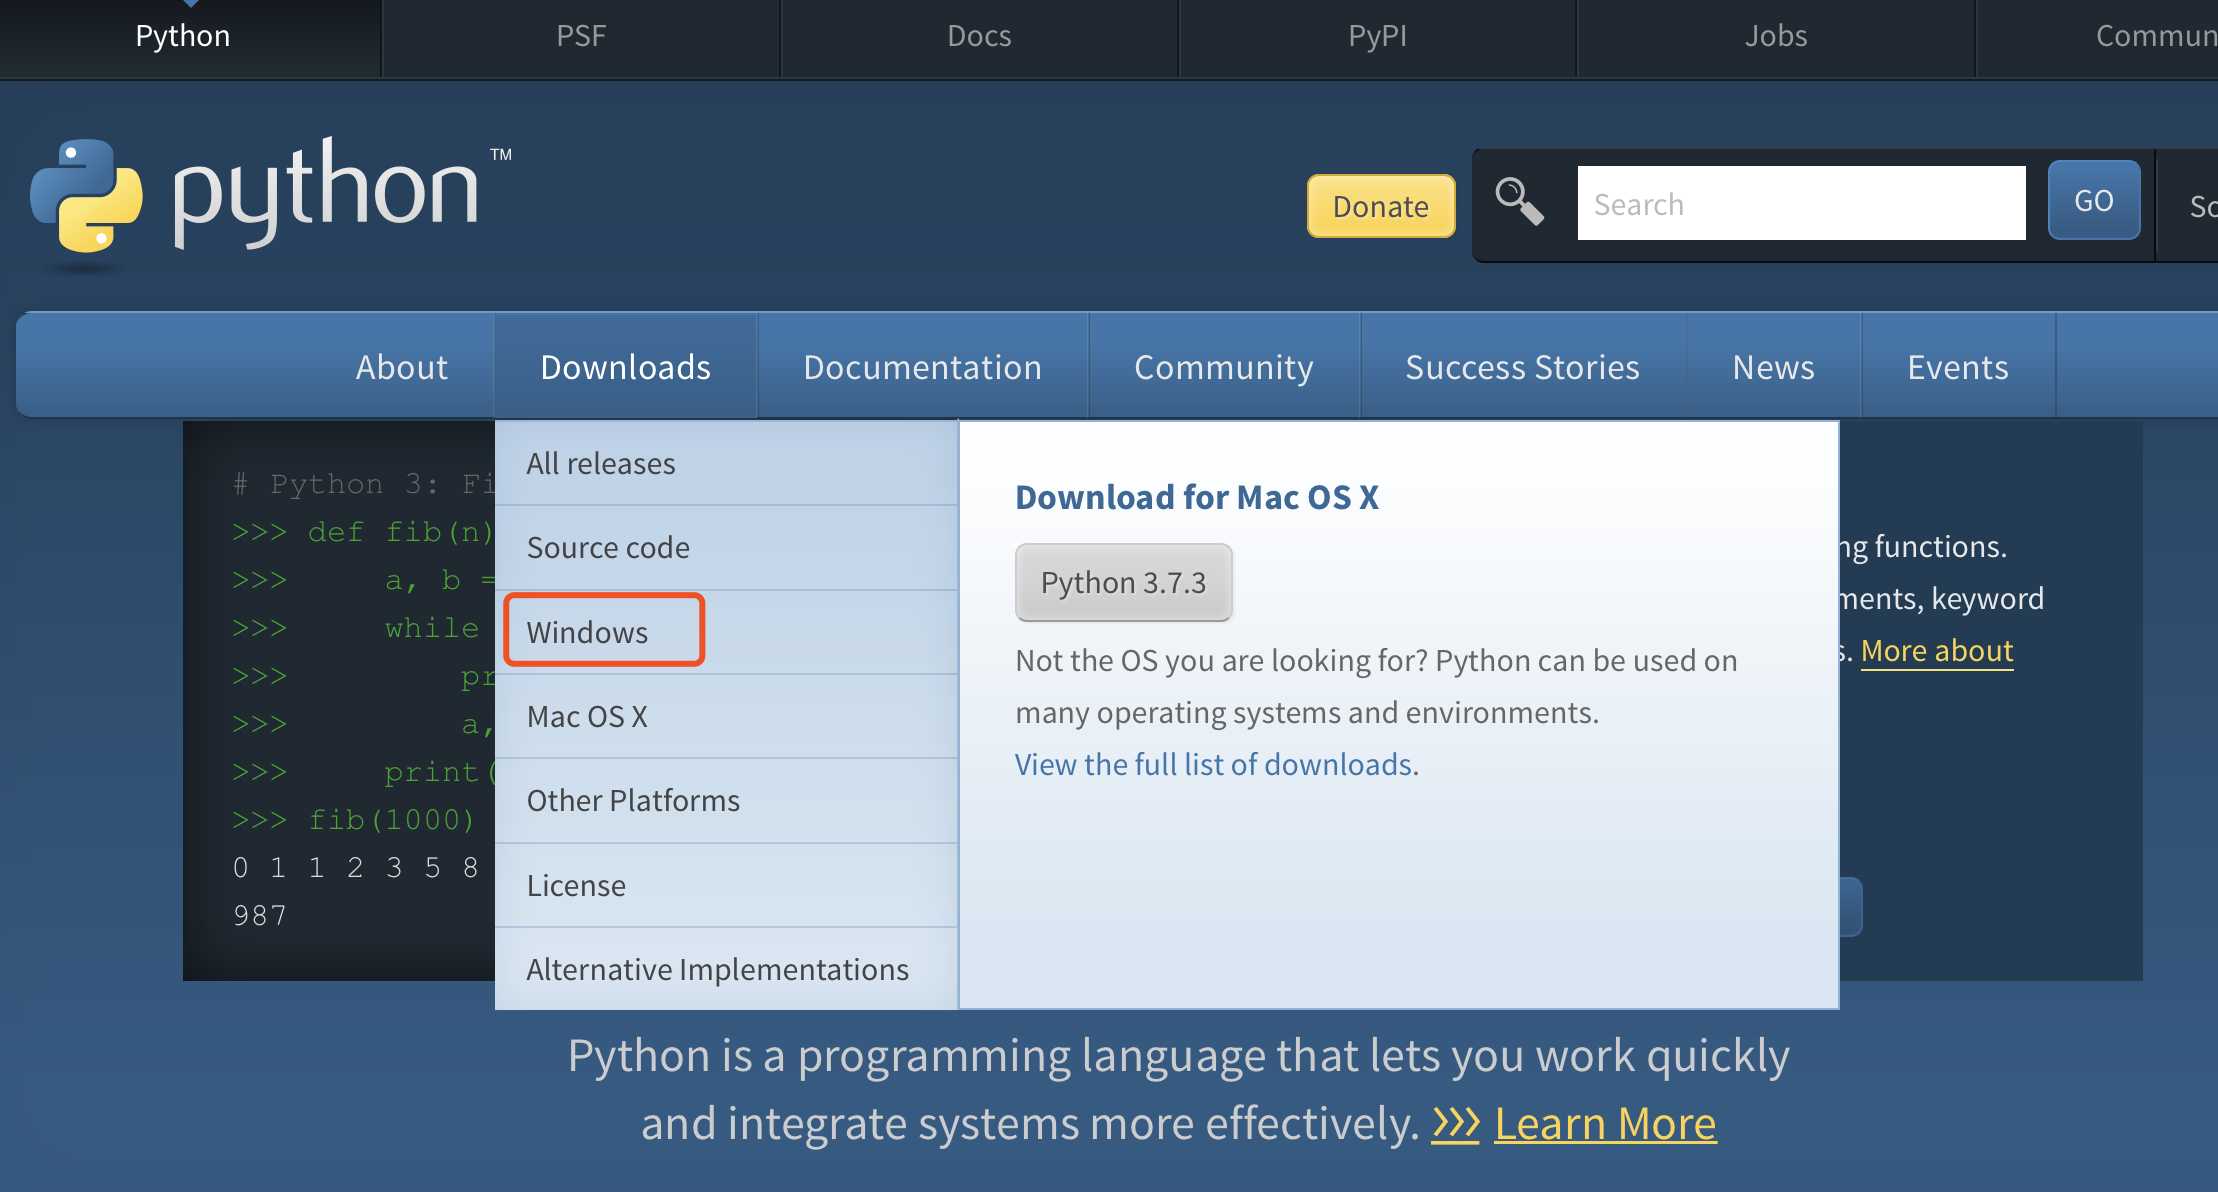
Task: Open the All releases page
Action: [x=600, y=462]
